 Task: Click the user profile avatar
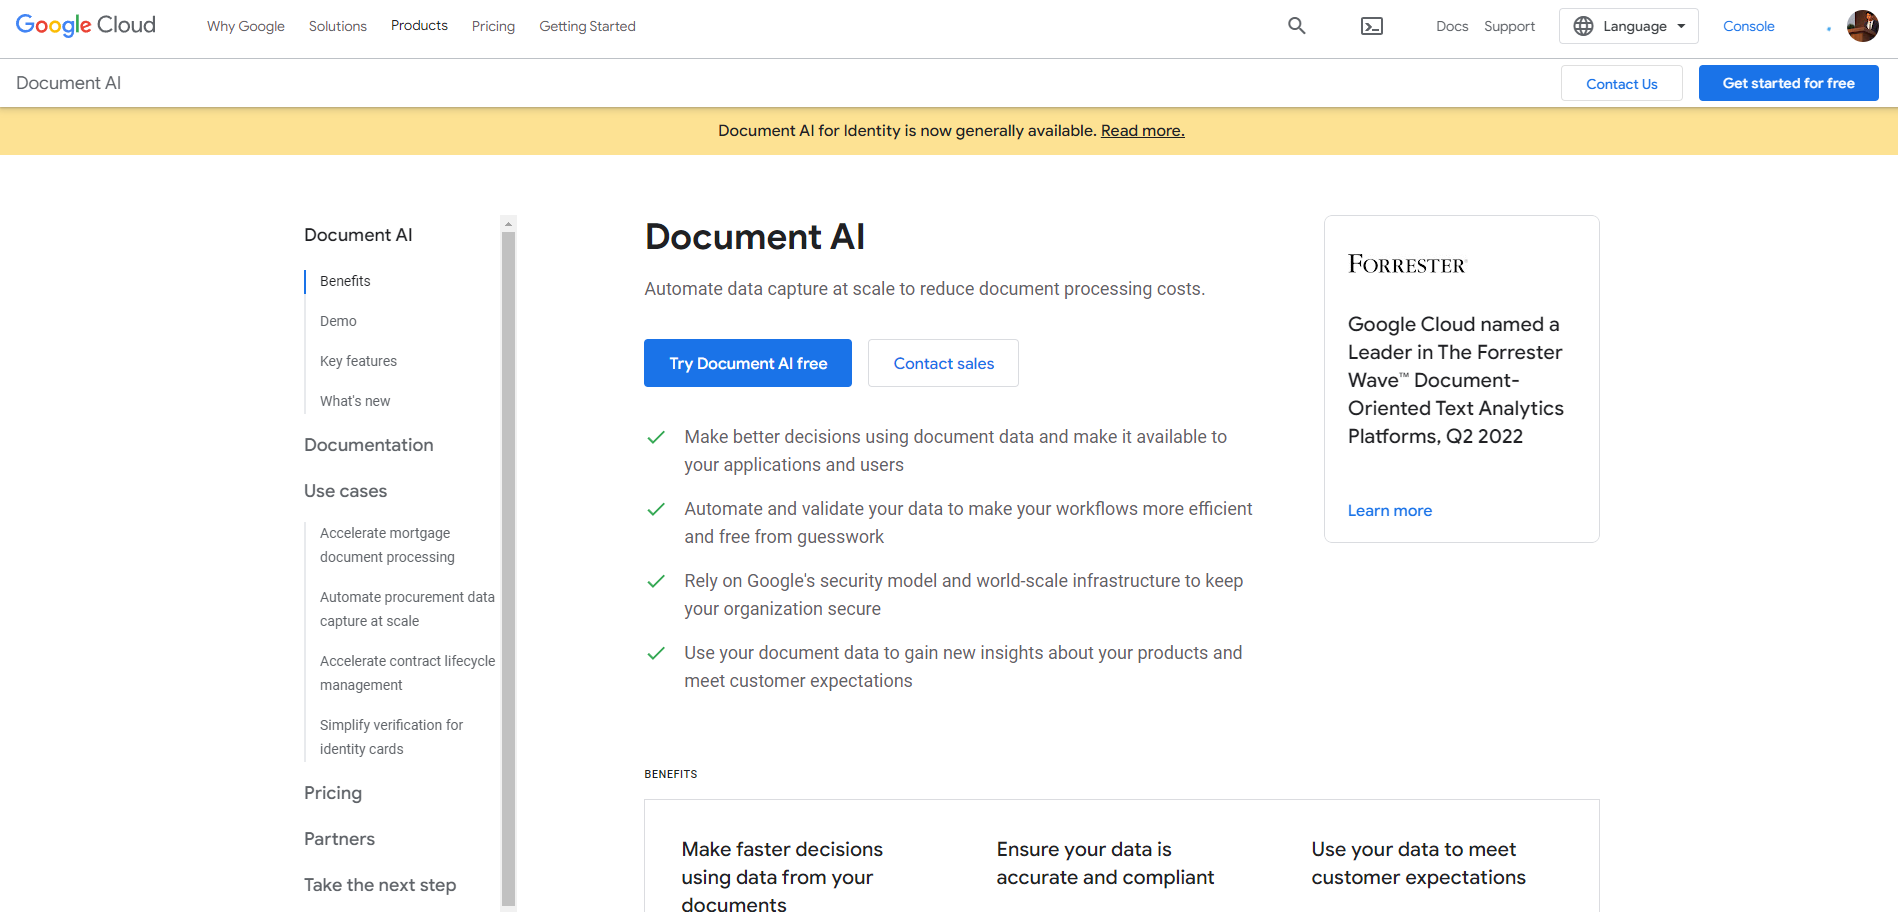coord(1862,26)
